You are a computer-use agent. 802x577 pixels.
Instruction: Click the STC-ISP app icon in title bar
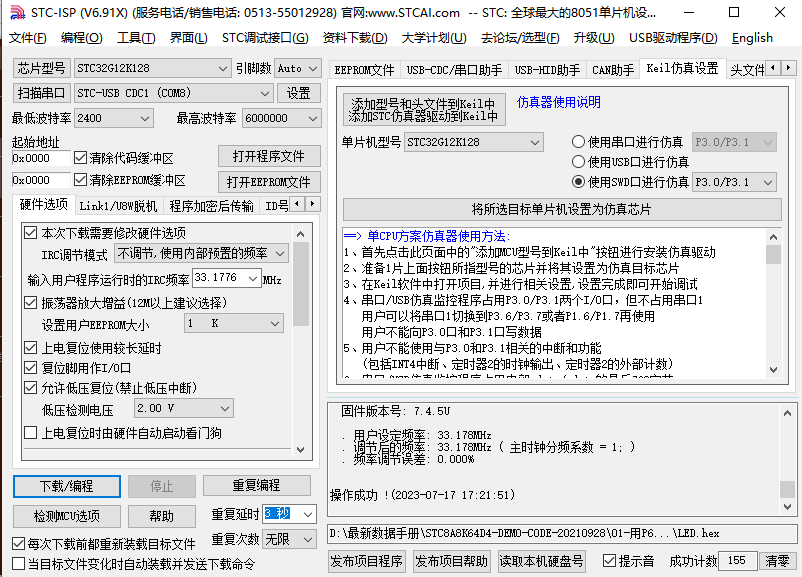coord(17,12)
